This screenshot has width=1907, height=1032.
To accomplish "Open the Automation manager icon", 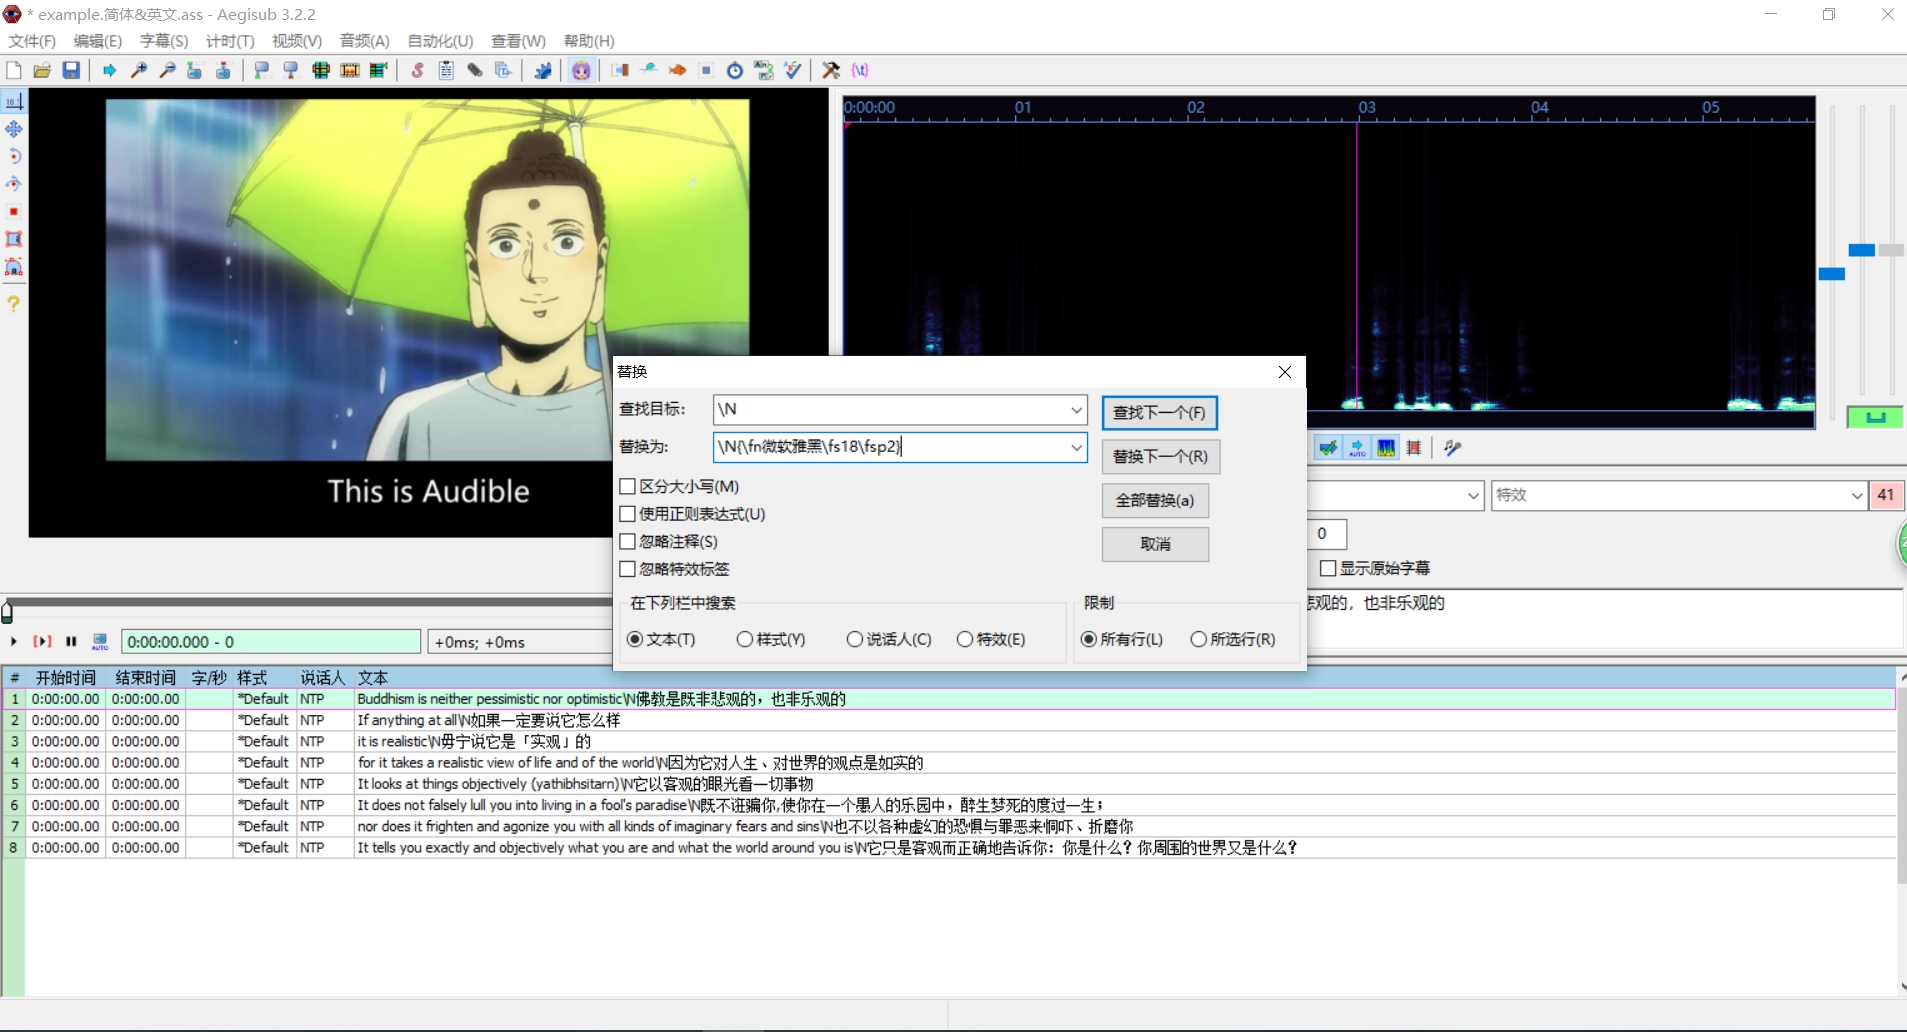I will (x=542, y=70).
